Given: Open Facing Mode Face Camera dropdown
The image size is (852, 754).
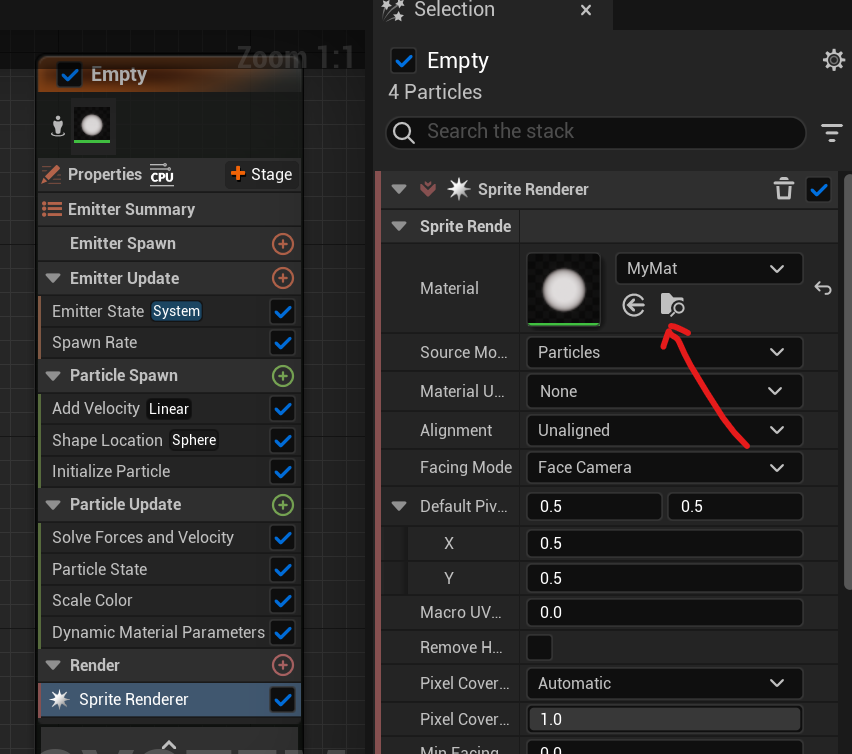Looking at the screenshot, I should point(665,467).
